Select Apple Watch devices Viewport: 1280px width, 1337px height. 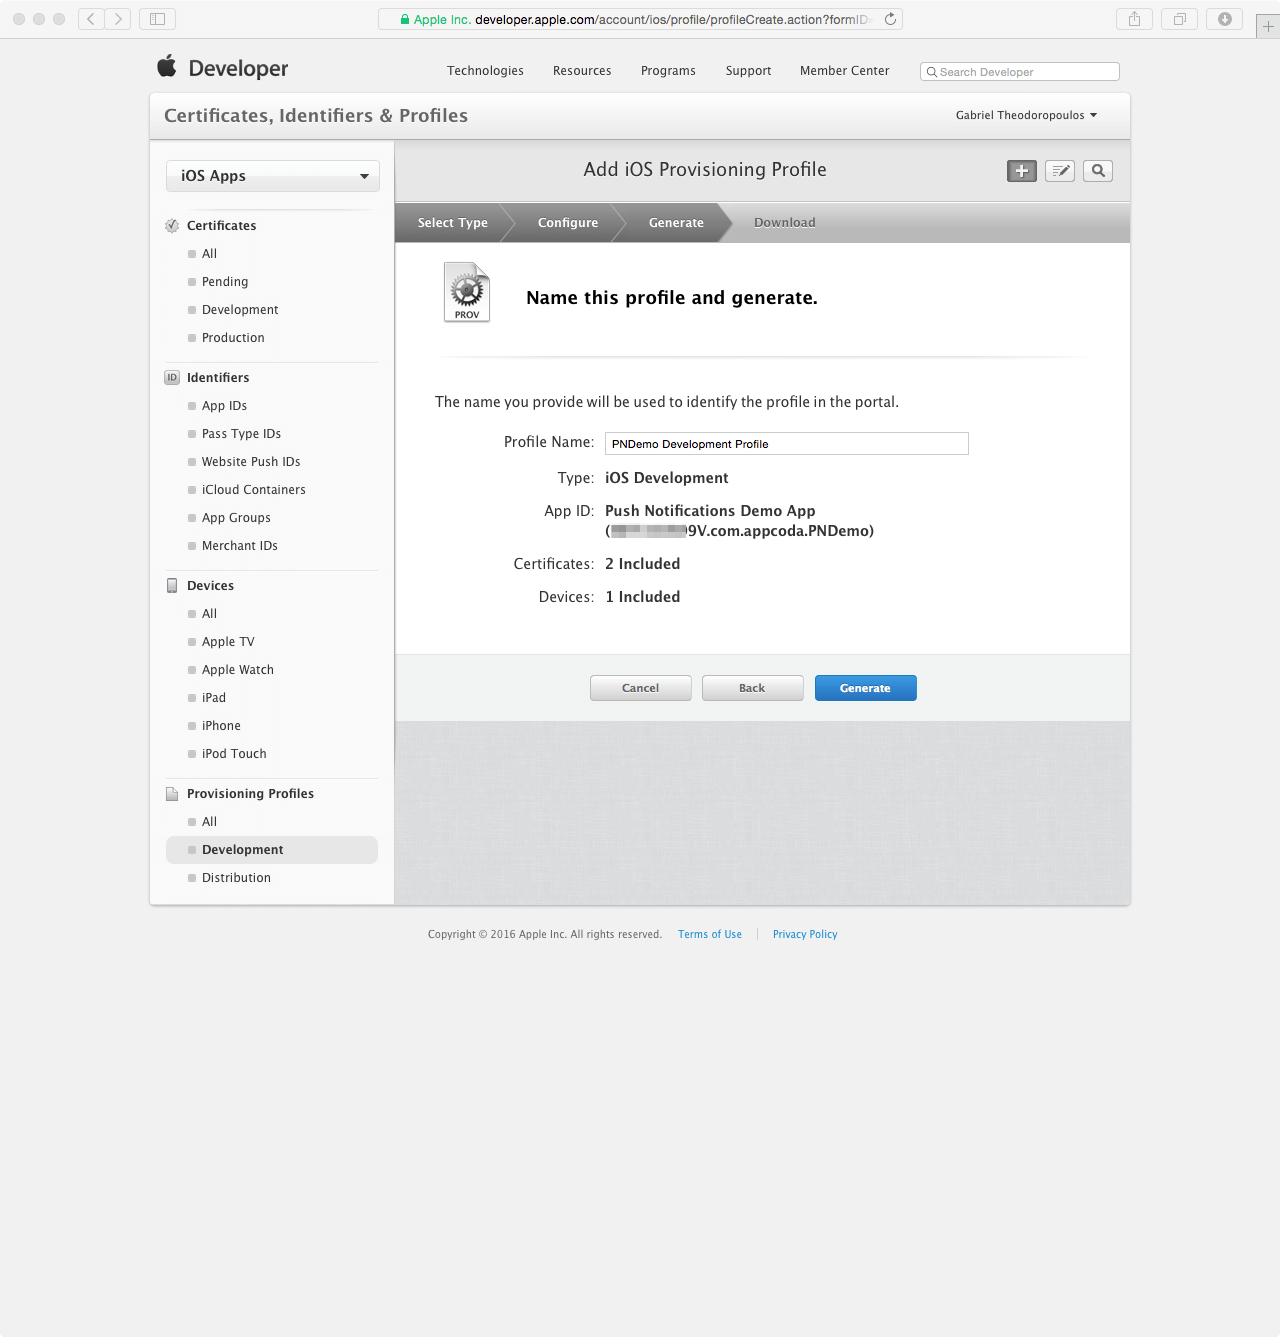click(238, 670)
